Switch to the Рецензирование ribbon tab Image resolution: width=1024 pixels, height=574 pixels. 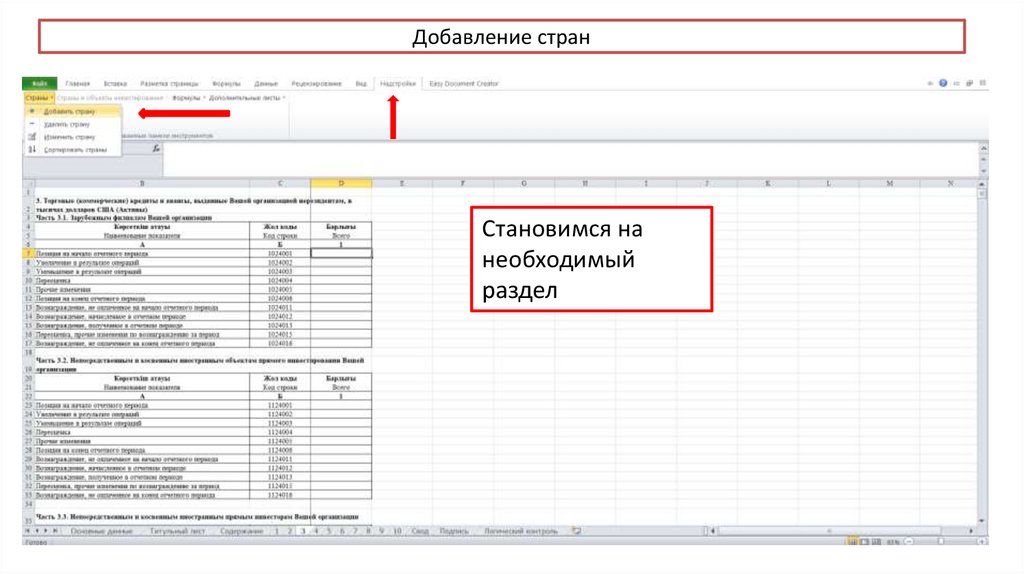pyautogui.click(x=316, y=84)
